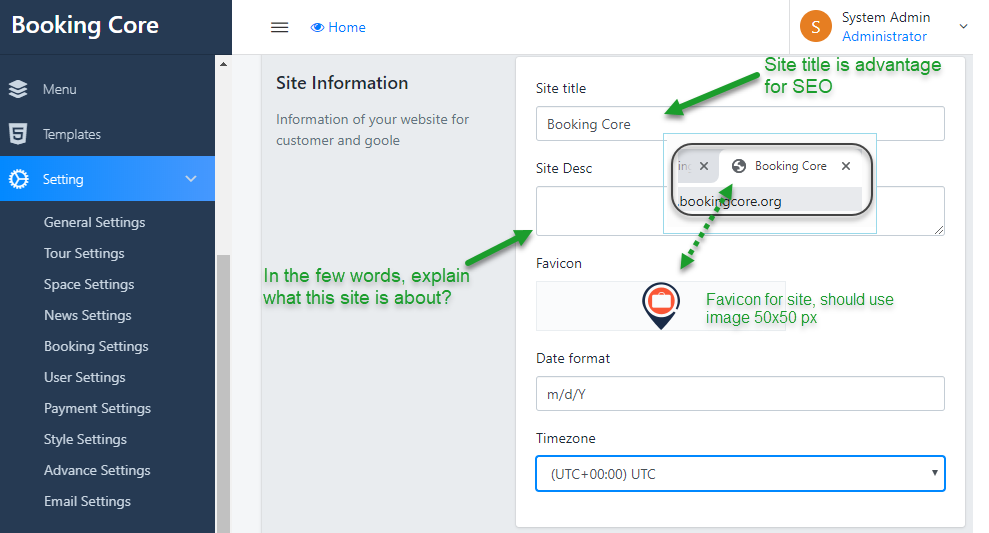Collapse the Setting submenu chevron

point(192,179)
